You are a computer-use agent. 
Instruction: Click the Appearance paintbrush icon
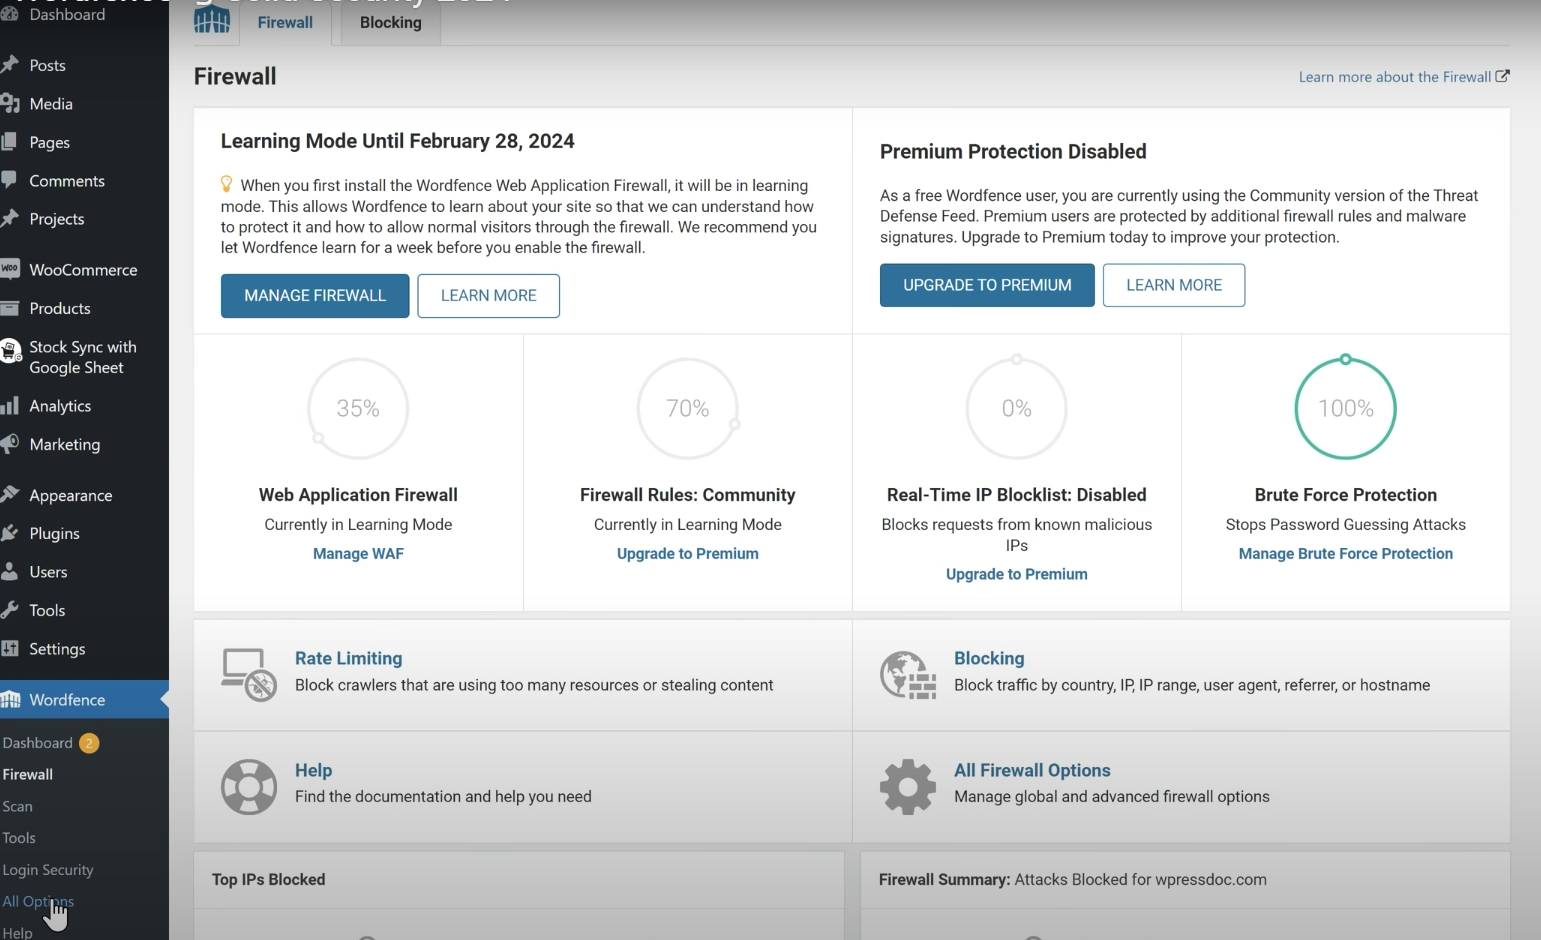[x=10, y=494]
